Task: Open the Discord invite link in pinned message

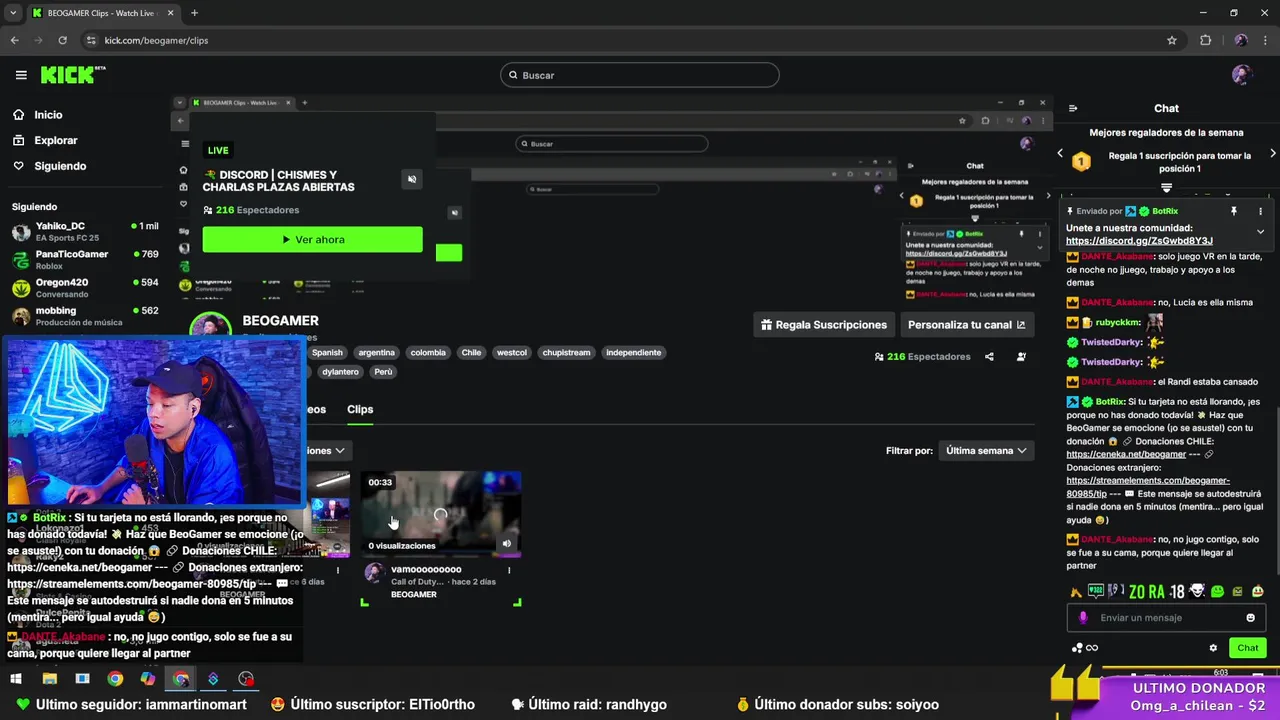Action: coord(1139,241)
